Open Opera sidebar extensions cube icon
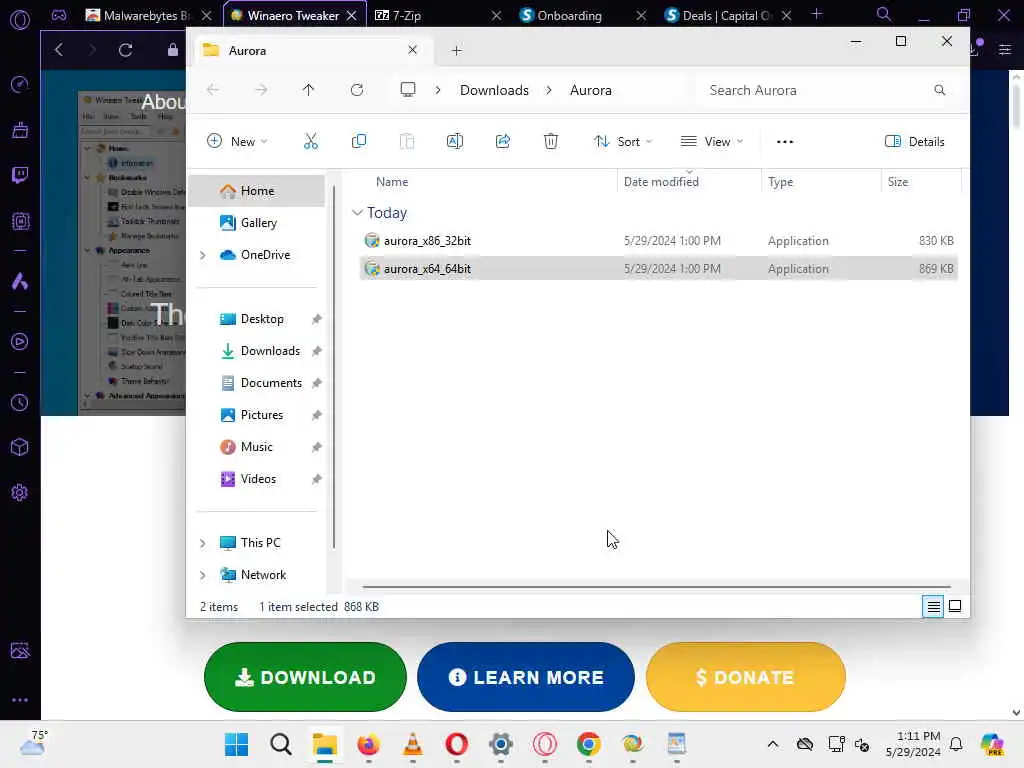 click(20, 447)
